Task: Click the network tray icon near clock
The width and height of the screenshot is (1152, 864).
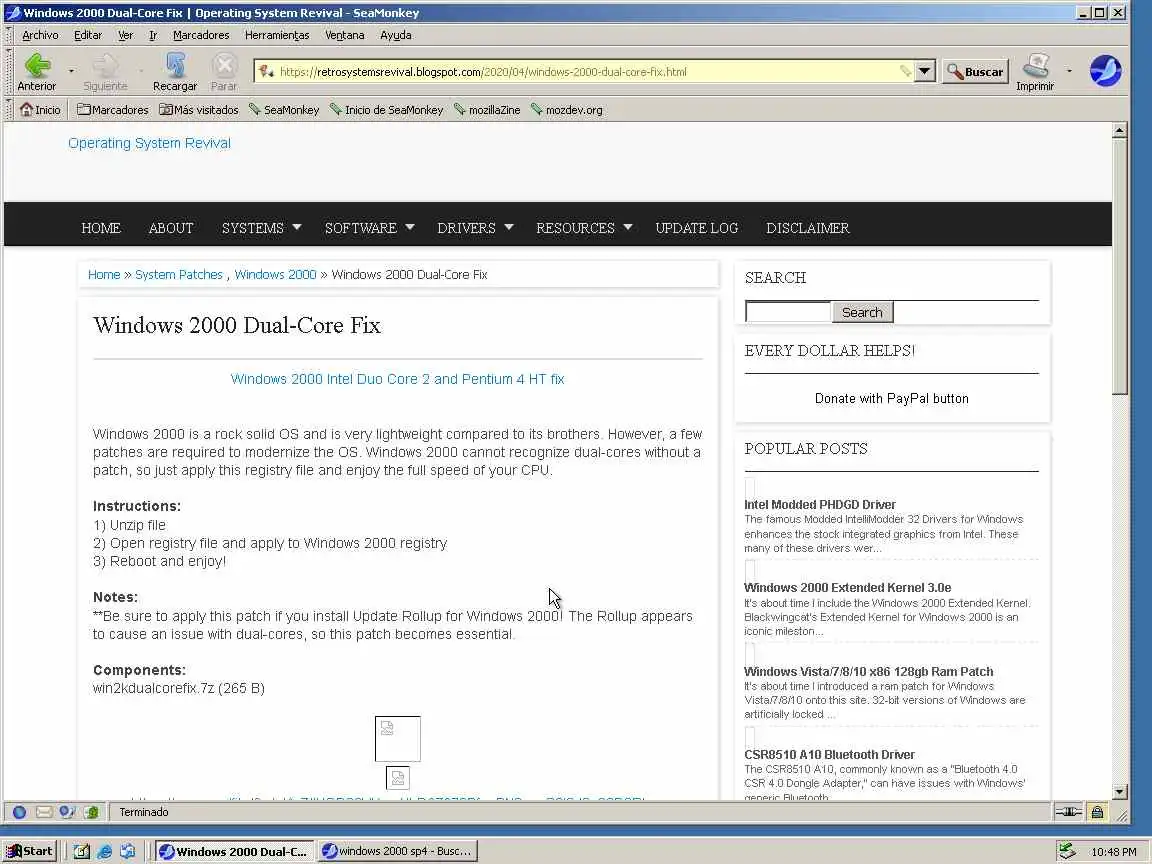Action: coord(1068,852)
